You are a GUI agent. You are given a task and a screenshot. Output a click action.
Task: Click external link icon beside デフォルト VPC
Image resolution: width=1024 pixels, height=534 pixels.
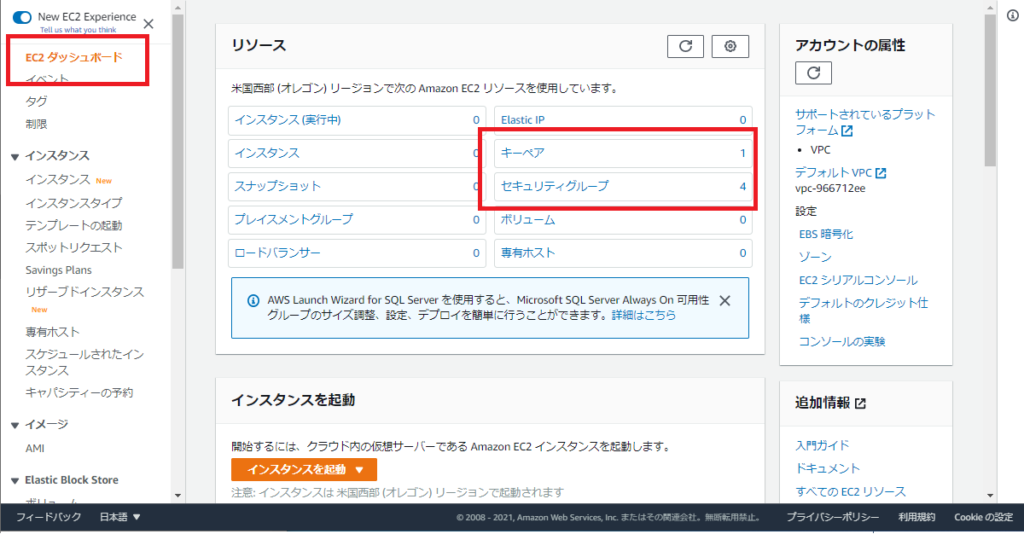pos(881,173)
